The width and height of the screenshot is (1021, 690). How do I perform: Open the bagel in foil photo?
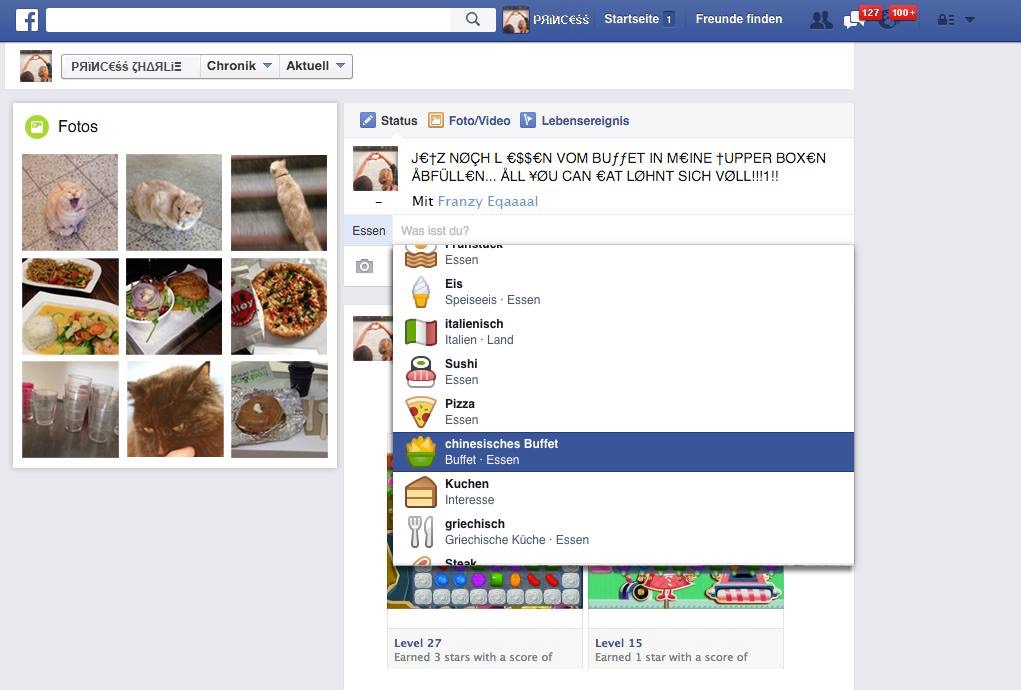279,409
